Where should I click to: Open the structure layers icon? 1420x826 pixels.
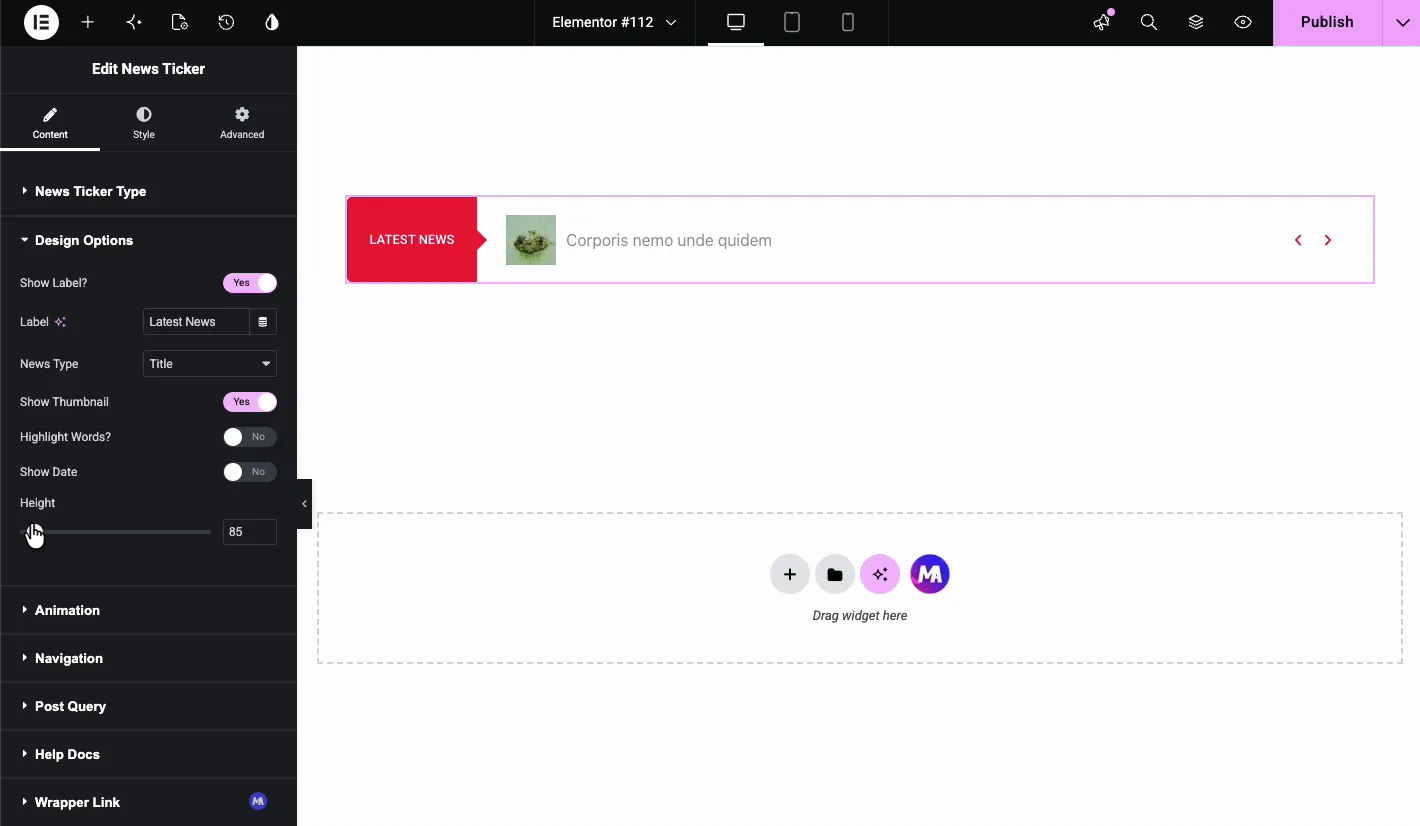[x=1196, y=22]
